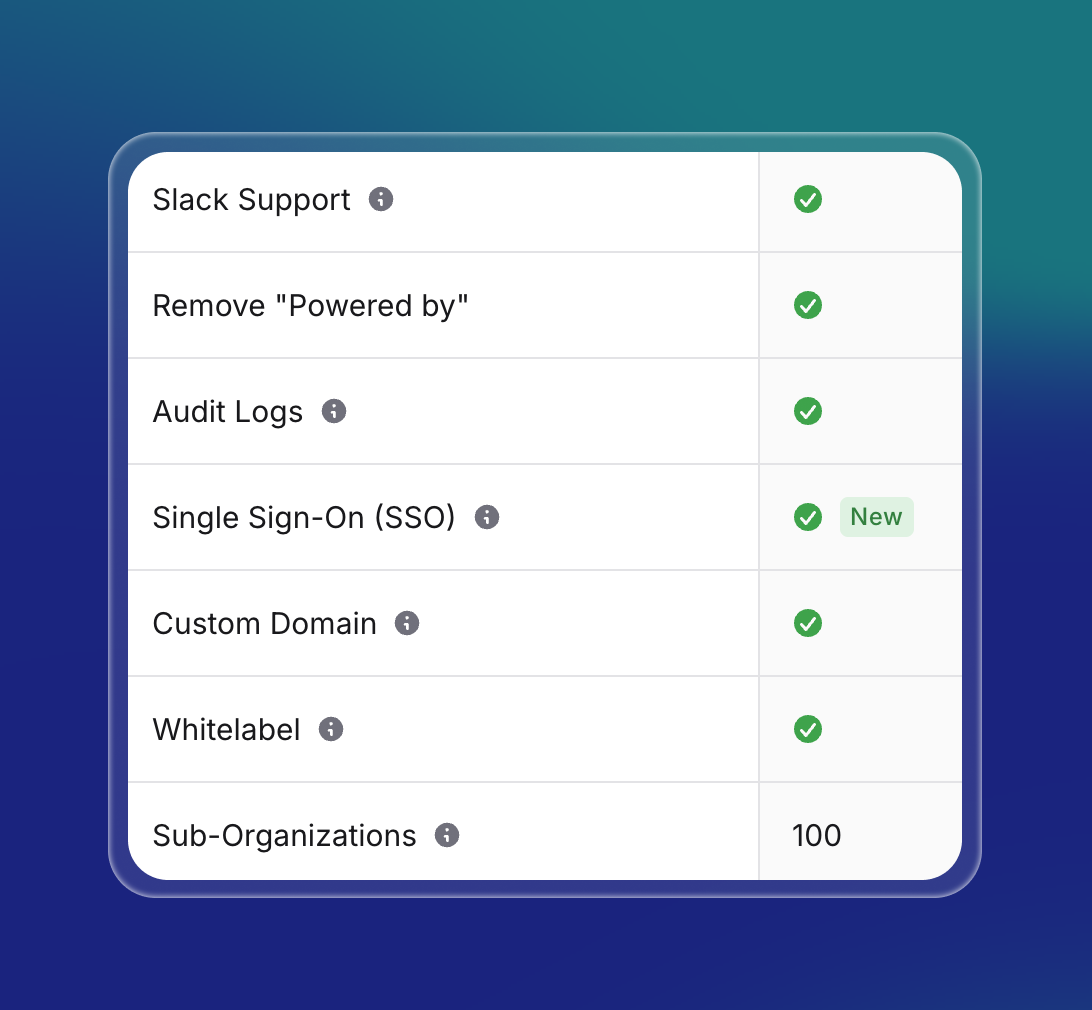1092x1010 pixels.
Task: Click the Whitelabel checkmark icon
Action: coord(808,729)
